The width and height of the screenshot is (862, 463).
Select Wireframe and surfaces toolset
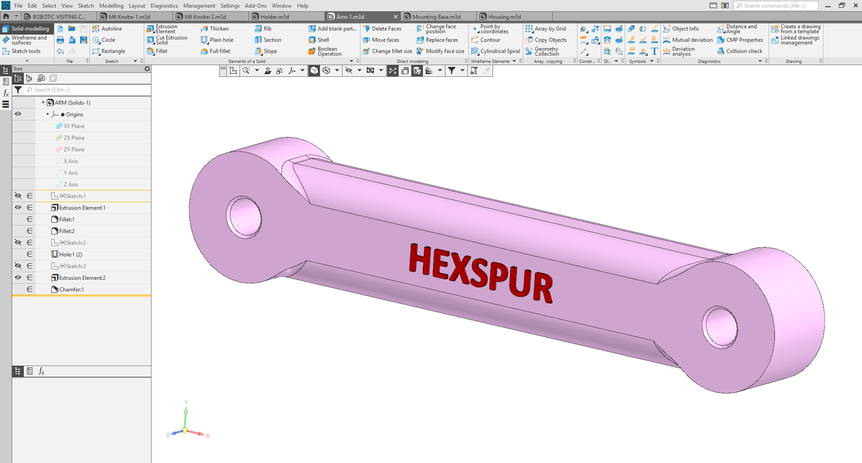tap(25, 40)
